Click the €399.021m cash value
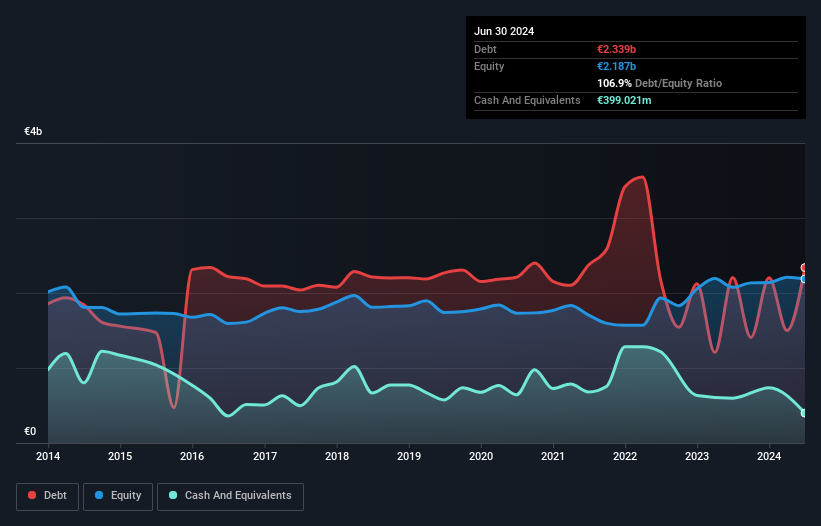This screenshot has height=526, width=821. 624,100
